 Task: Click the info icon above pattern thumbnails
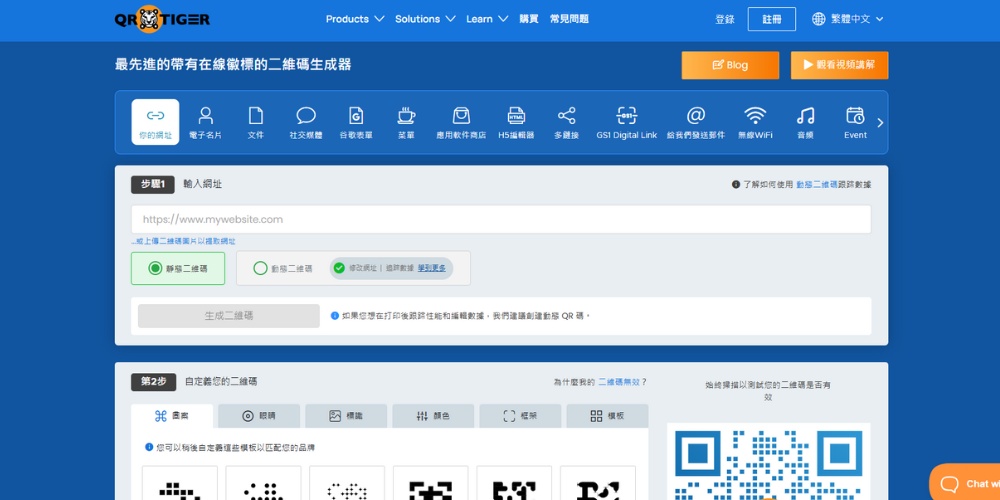point(149,448)
